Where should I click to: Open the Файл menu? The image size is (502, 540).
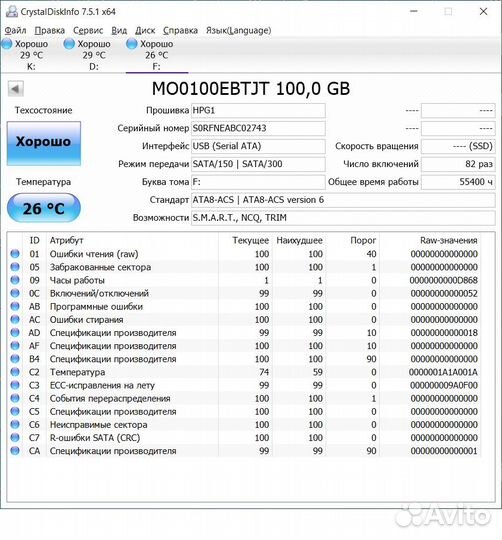coord(15,31)
